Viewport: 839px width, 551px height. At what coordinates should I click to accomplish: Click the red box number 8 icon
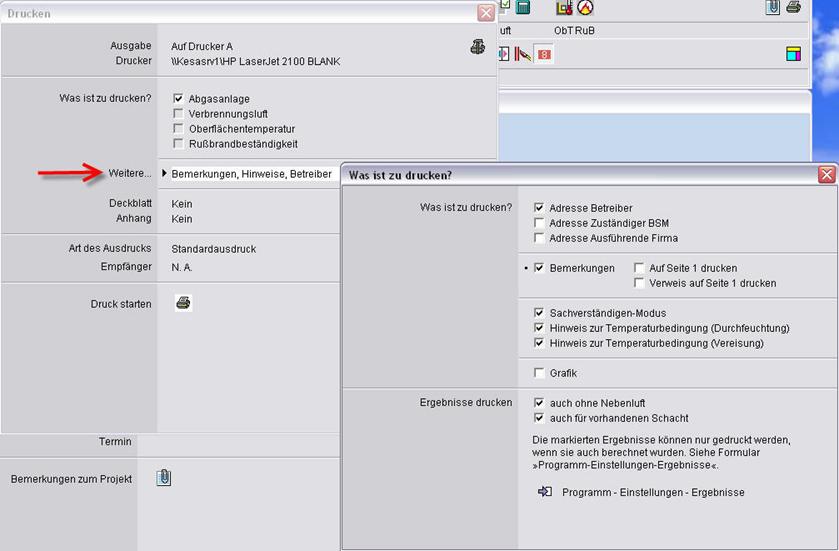pos(544,54)
